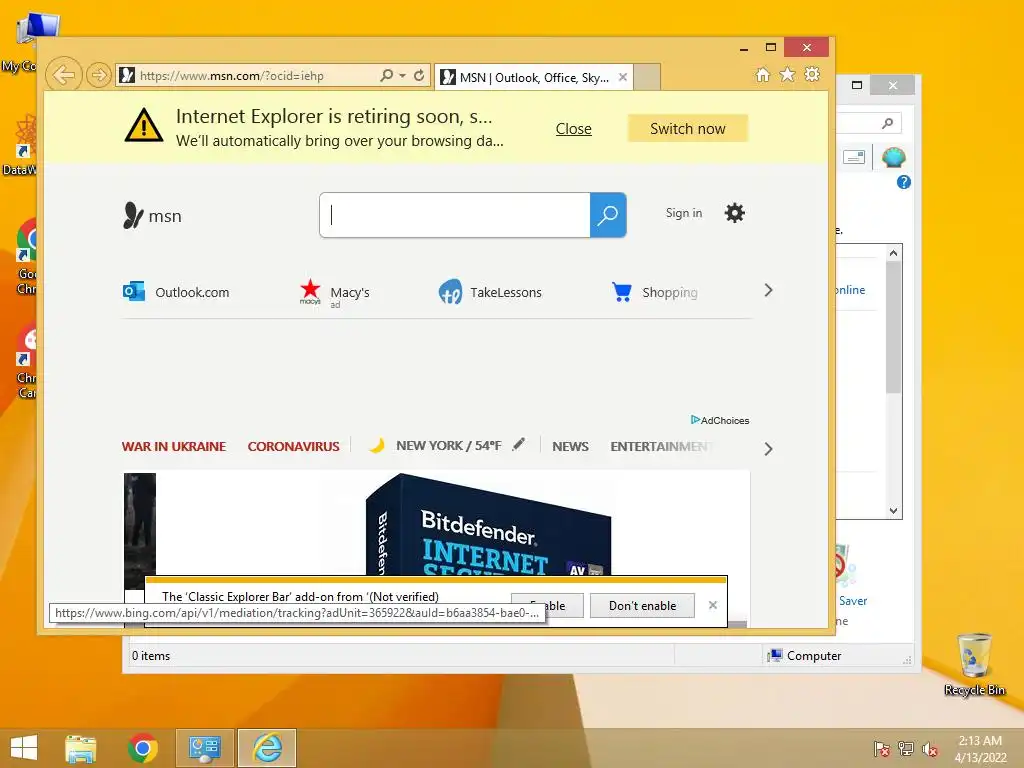Open the Recycle Bin desktop icon

click(x=974, y=664)
